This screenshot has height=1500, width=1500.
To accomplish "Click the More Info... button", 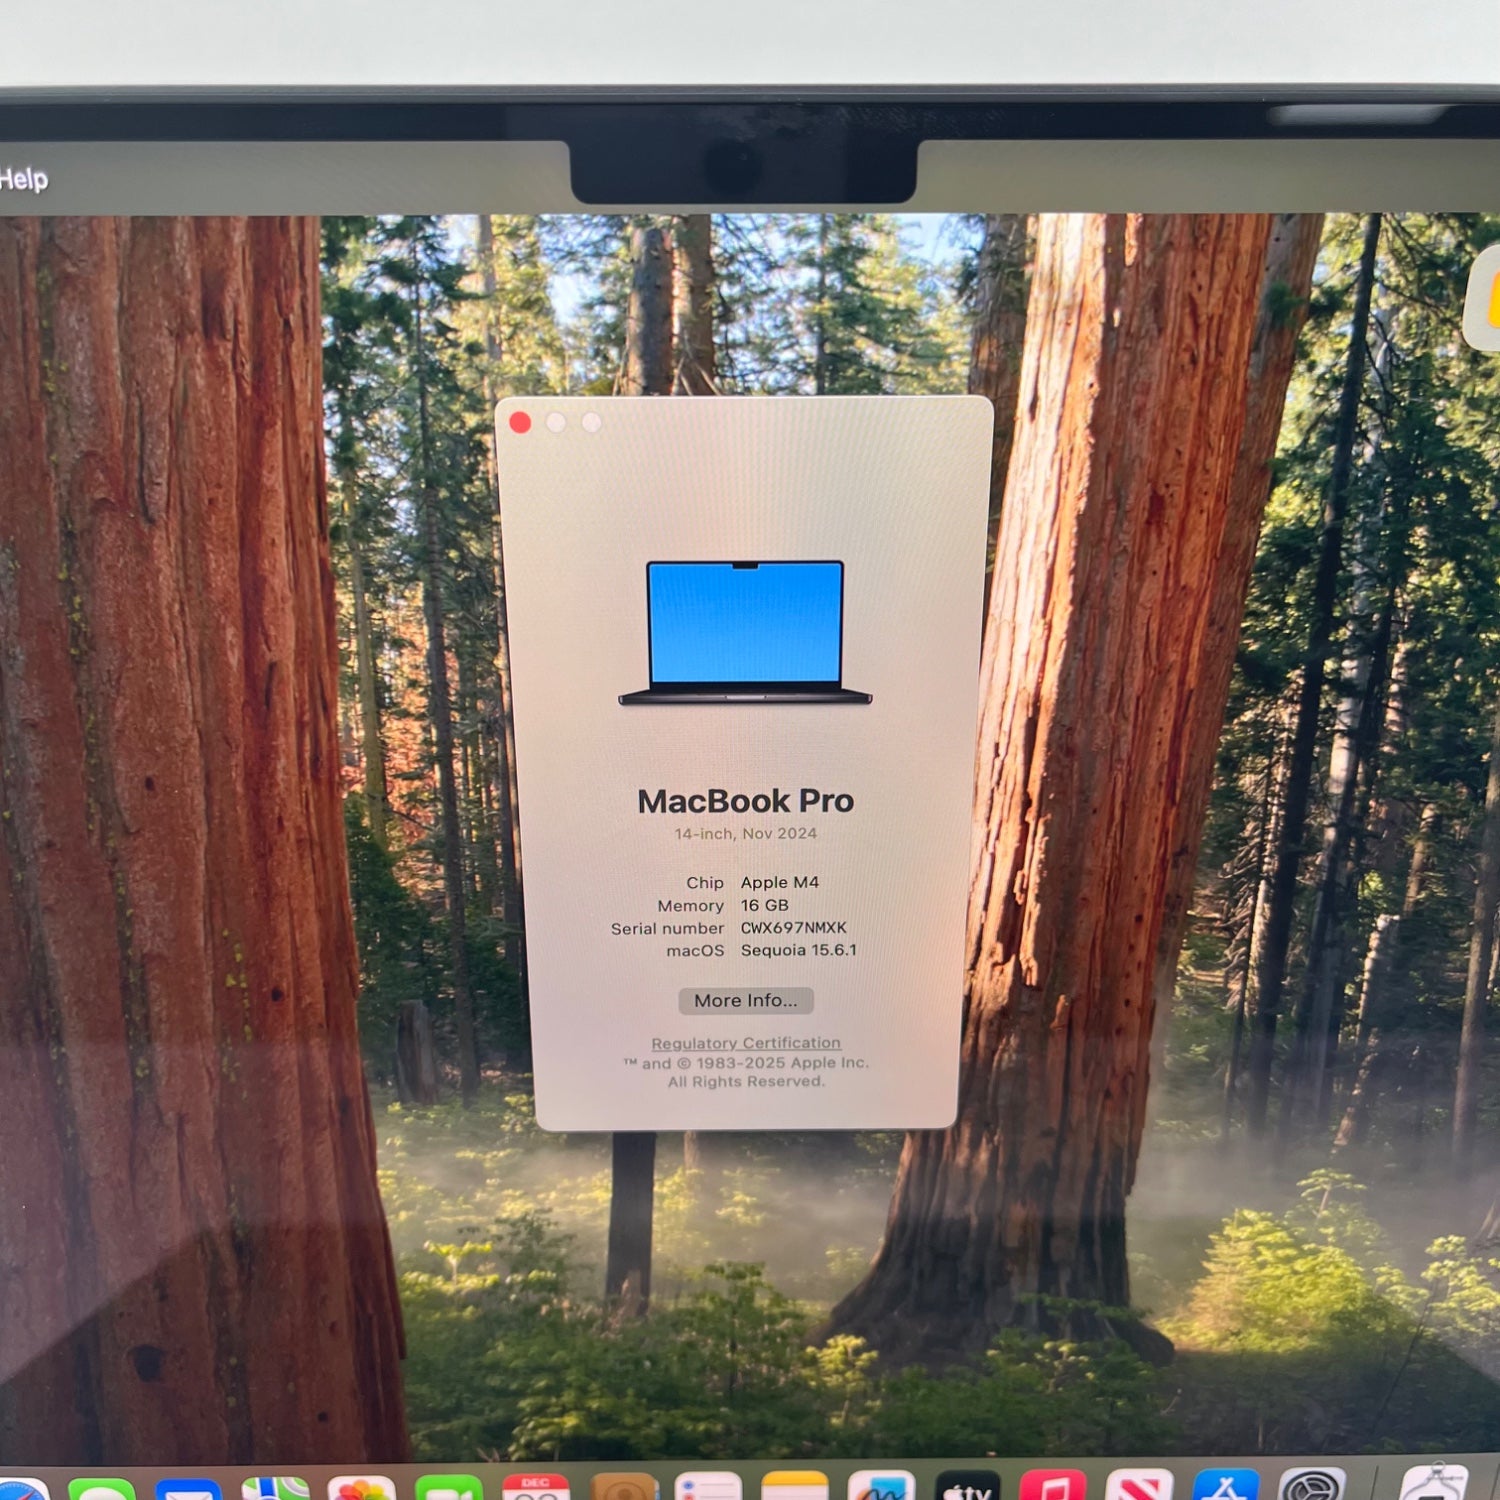I will [746, 1001].
